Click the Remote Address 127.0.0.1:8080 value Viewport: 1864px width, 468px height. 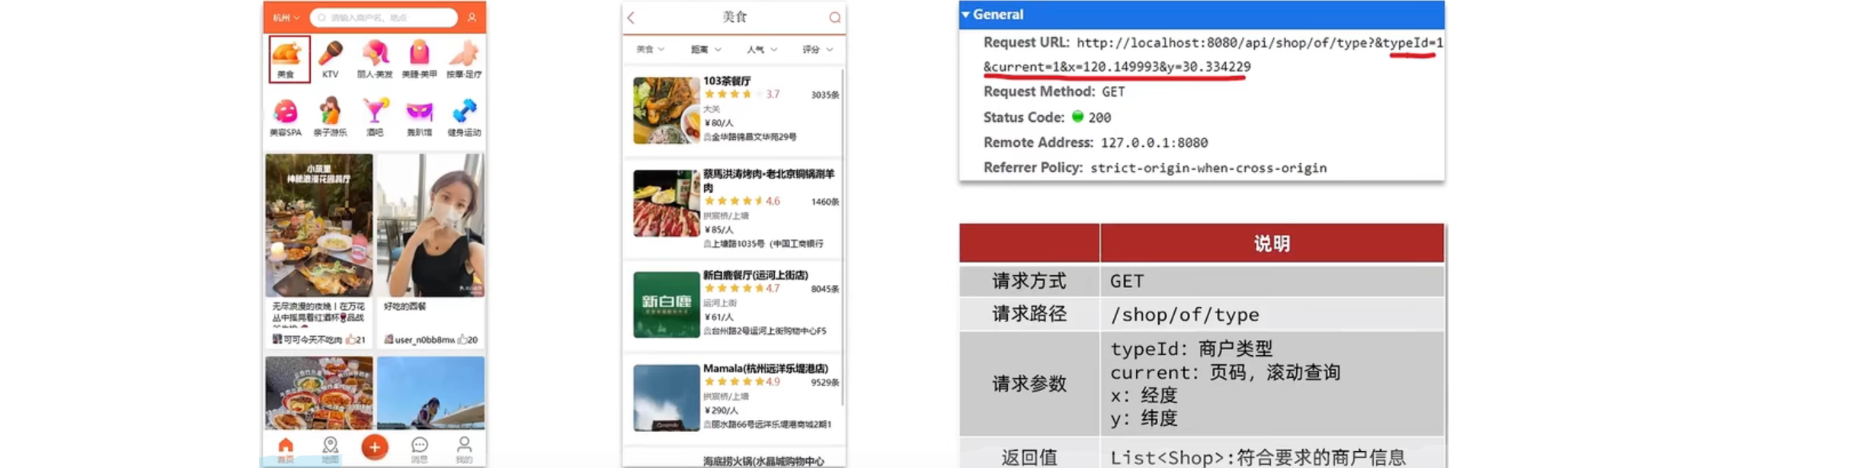(x=1154, y=143)
